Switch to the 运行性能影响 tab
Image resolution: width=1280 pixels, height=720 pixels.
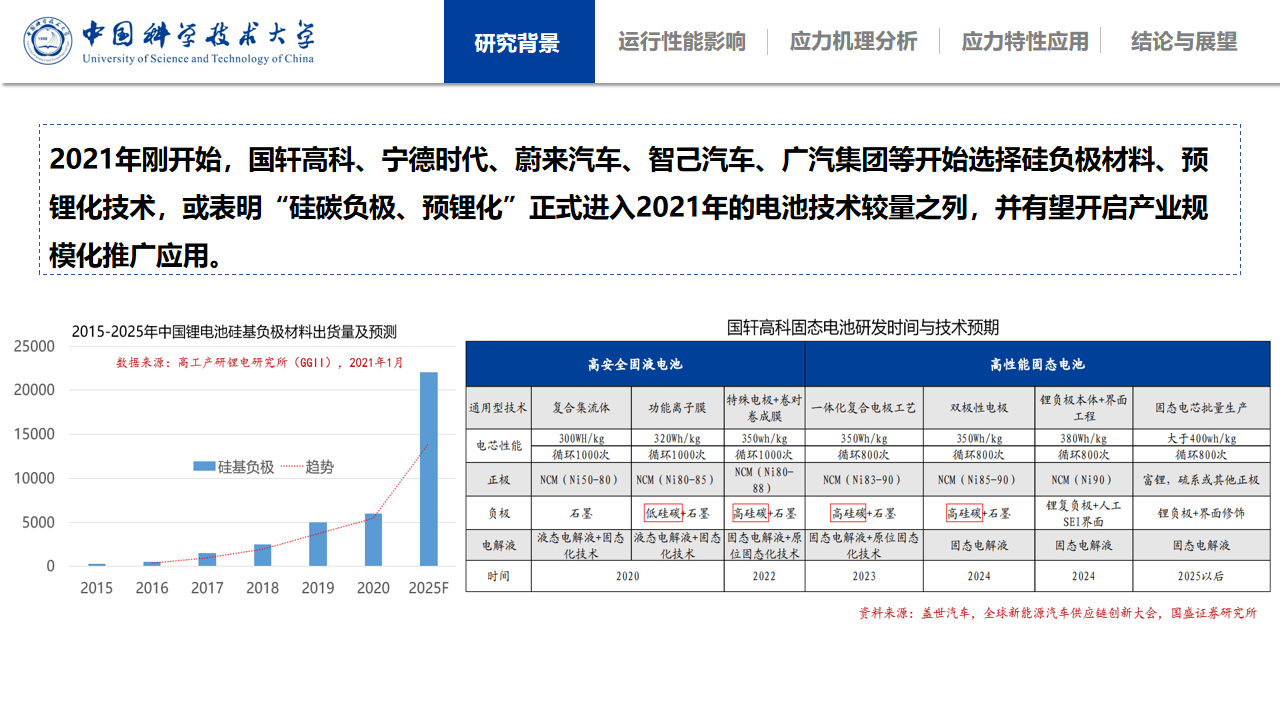pyautogui.click(x=681, y=42)
